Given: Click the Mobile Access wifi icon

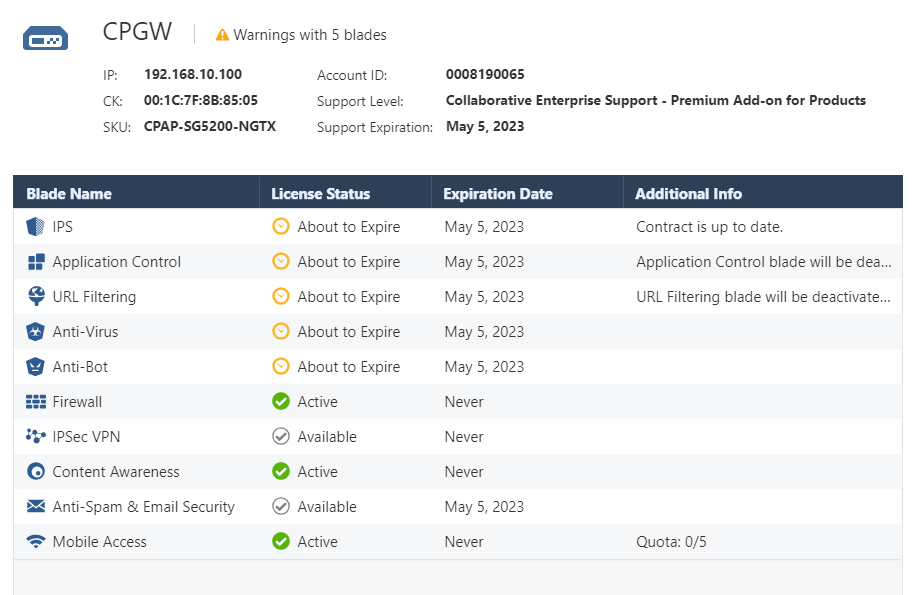Looking at the screenshot, I should (36, 542).
